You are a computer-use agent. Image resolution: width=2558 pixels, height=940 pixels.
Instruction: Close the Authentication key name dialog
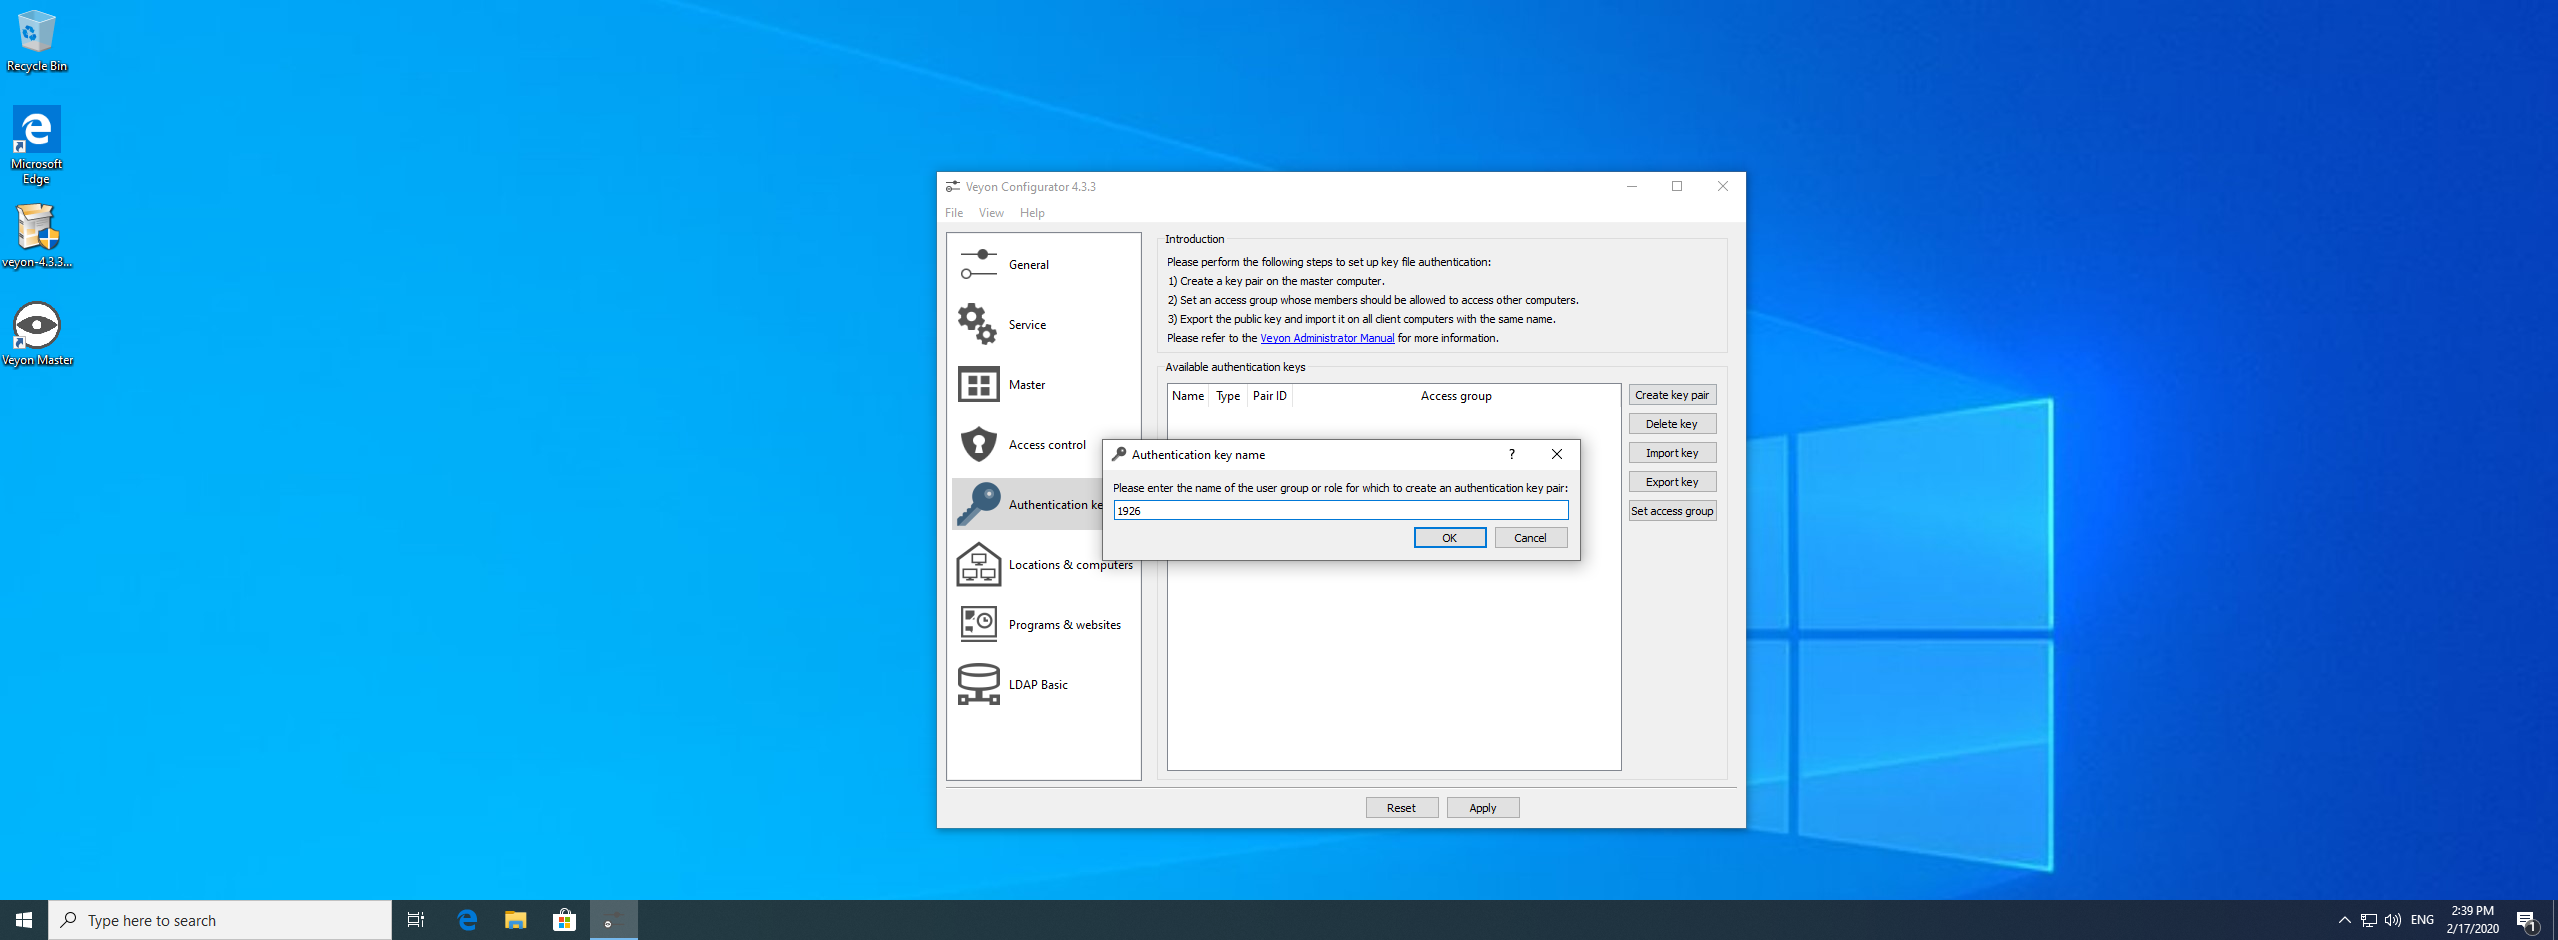[x=1557, y=454]
